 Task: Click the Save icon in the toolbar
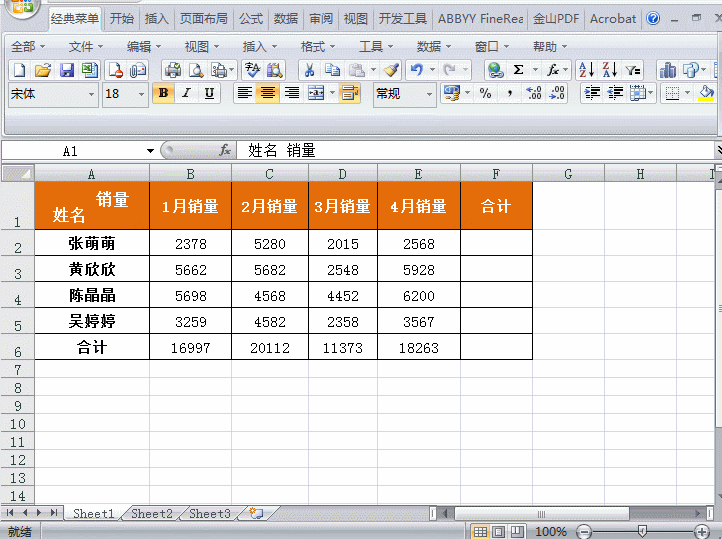pos(66,70)
